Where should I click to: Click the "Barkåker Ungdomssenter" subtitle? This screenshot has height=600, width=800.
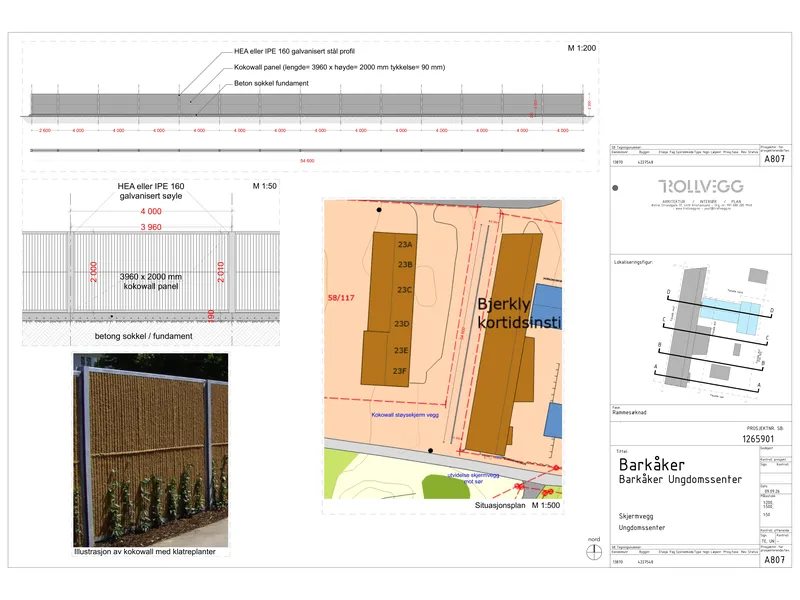(x=680, y=480)
